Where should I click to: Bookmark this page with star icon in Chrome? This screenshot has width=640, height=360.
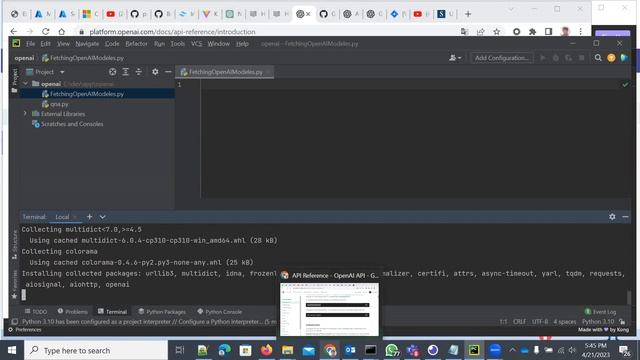pos(496,31)
